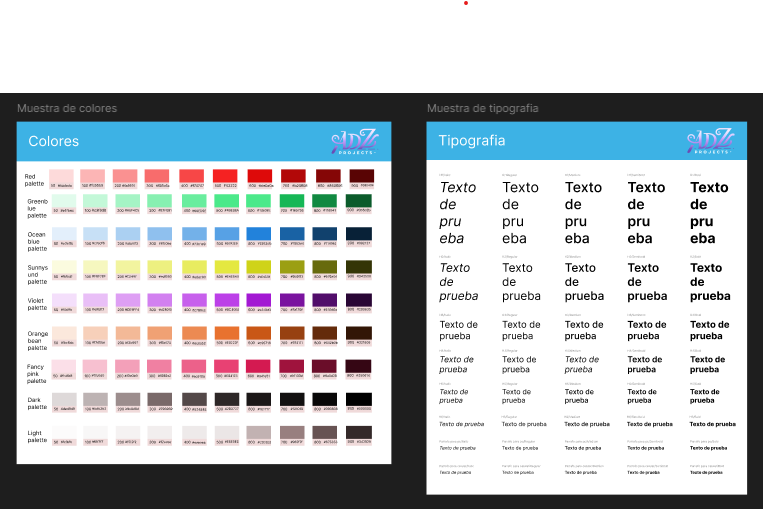
Task: Select the largest bold "Texto de prueba" sample
Action: (x=709, y=212)
